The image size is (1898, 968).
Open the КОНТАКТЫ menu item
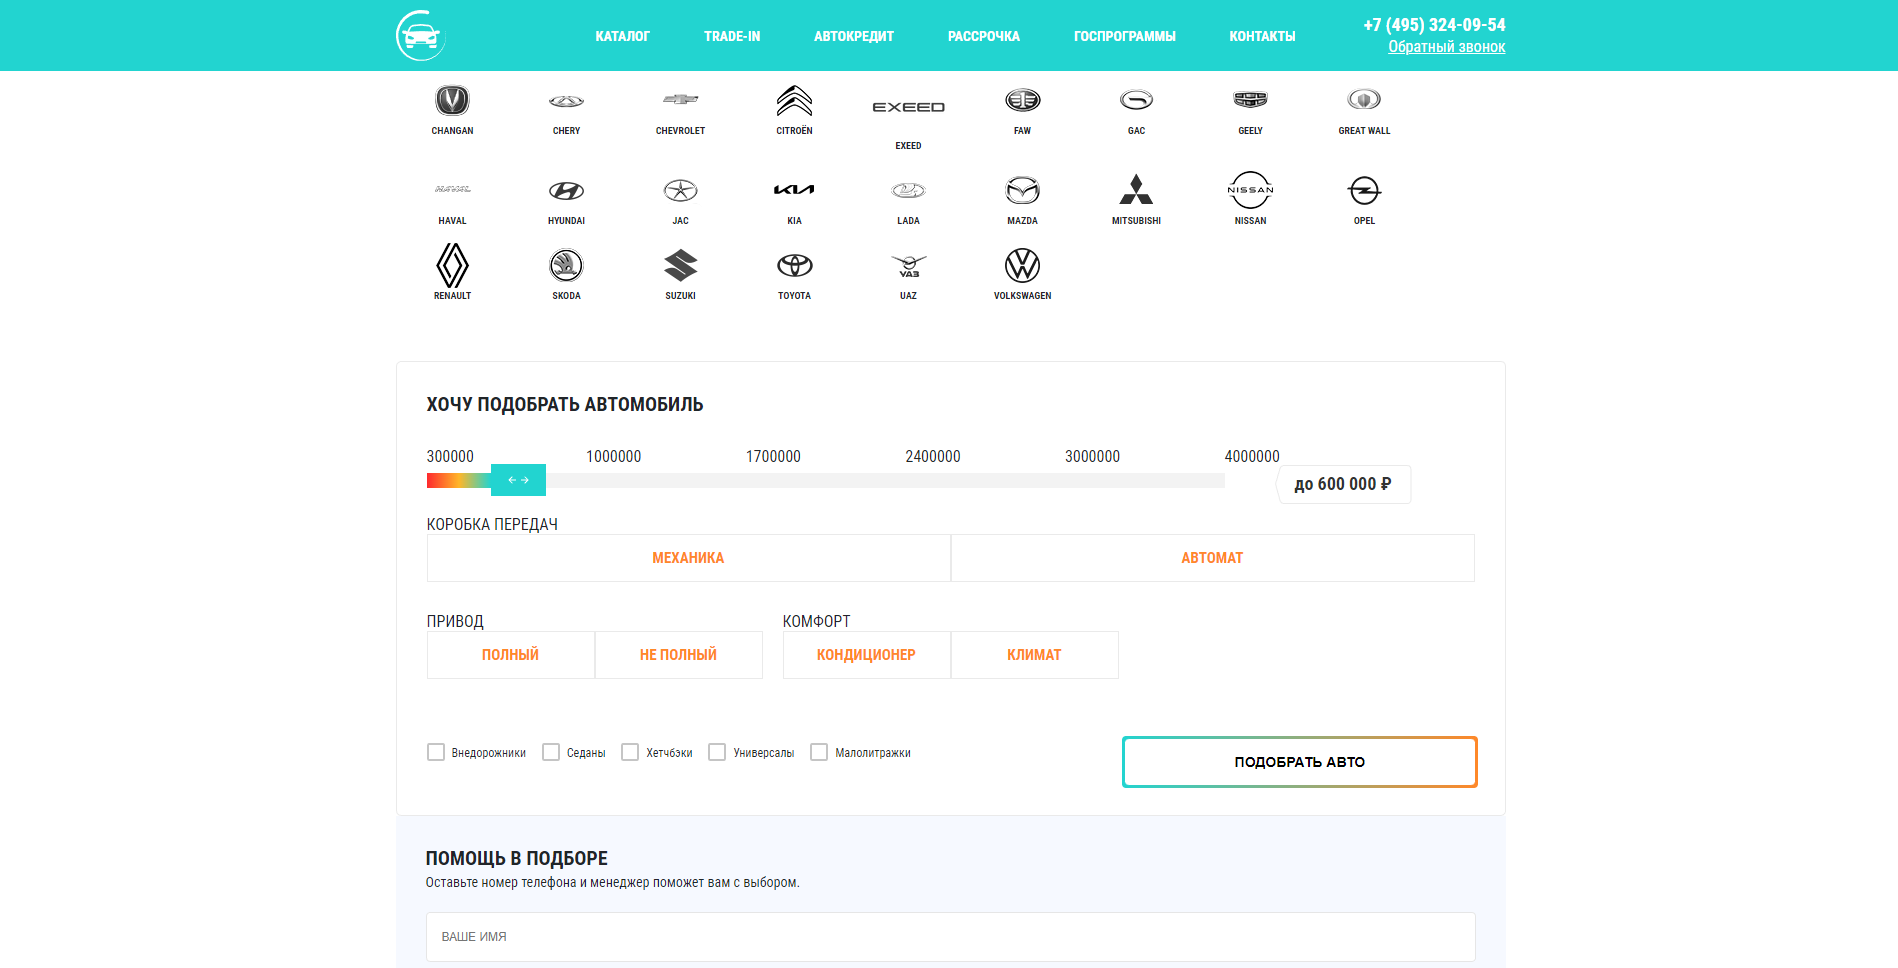[1262, 37]
